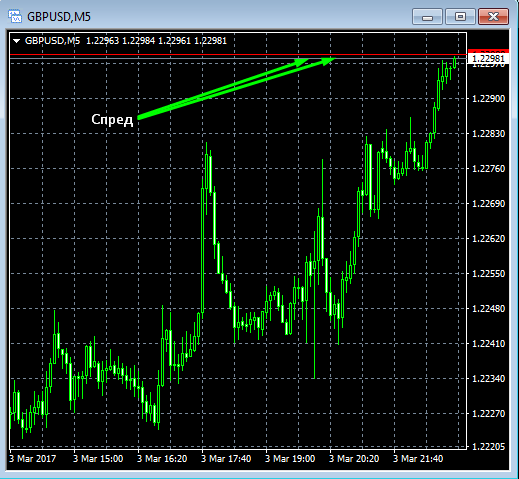Click the low price value 1.22961

(174, 41)
